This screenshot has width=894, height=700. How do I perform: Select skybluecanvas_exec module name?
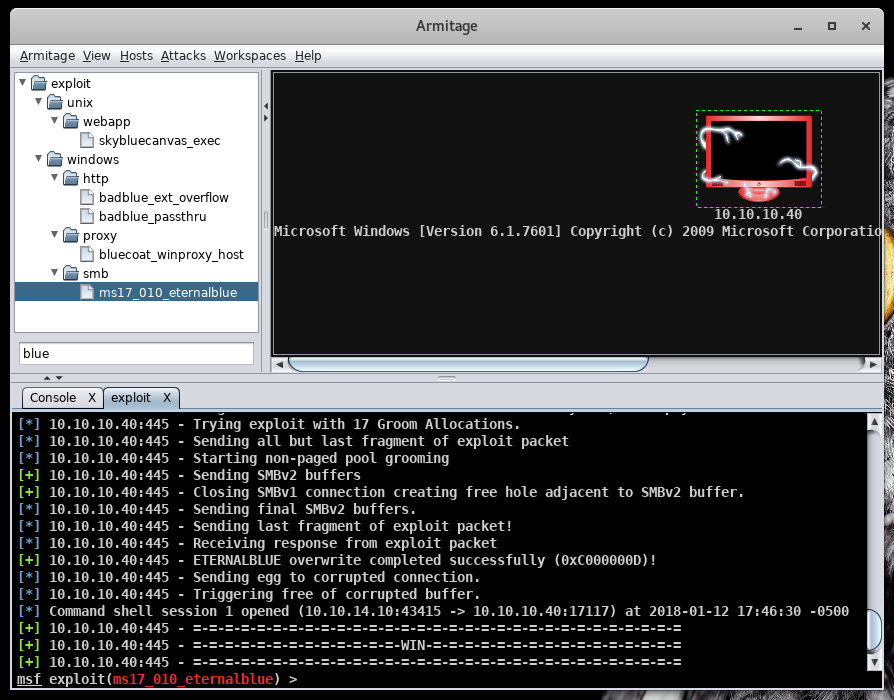click(159, 140)
